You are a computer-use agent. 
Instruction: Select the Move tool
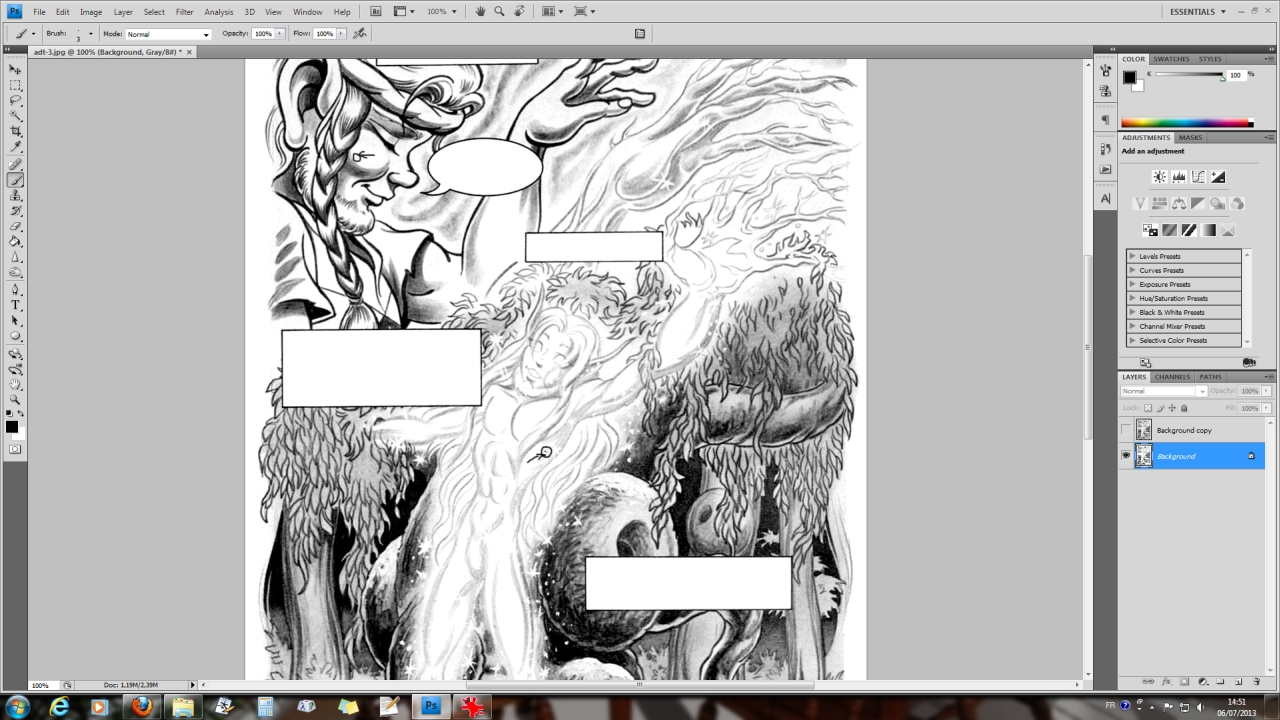click(15, 69)
